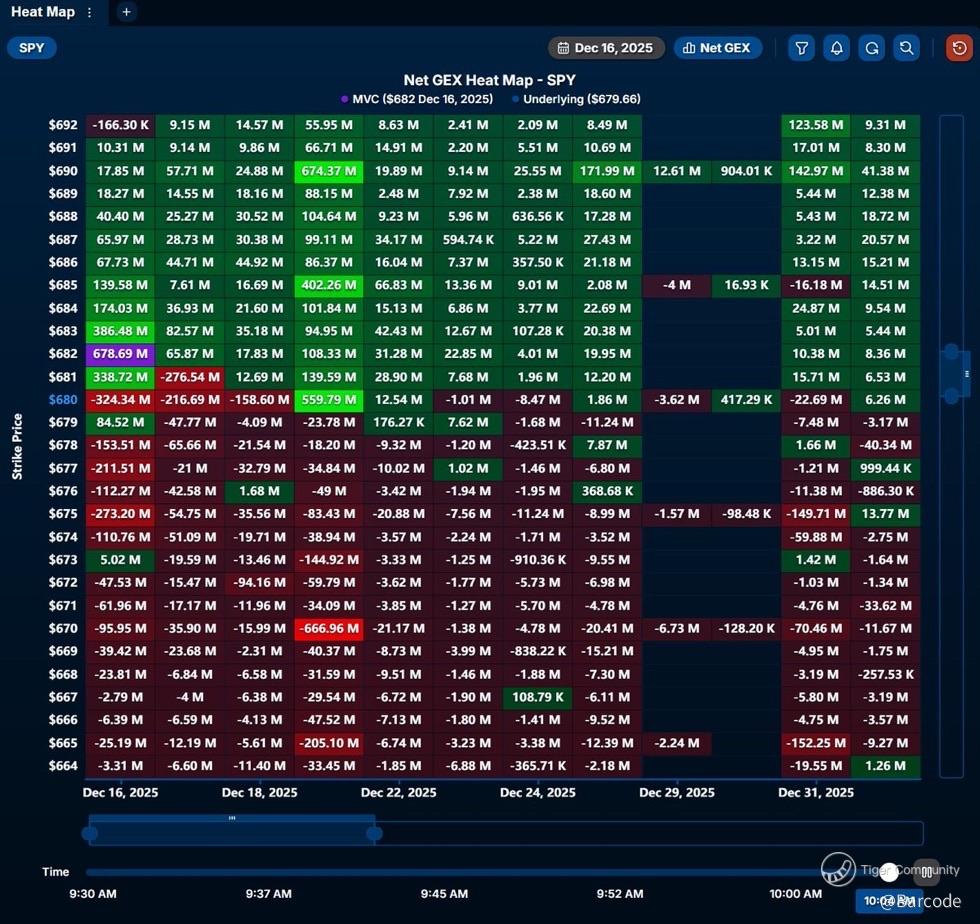Pause playback with the pause button

(x=927, y=872)
